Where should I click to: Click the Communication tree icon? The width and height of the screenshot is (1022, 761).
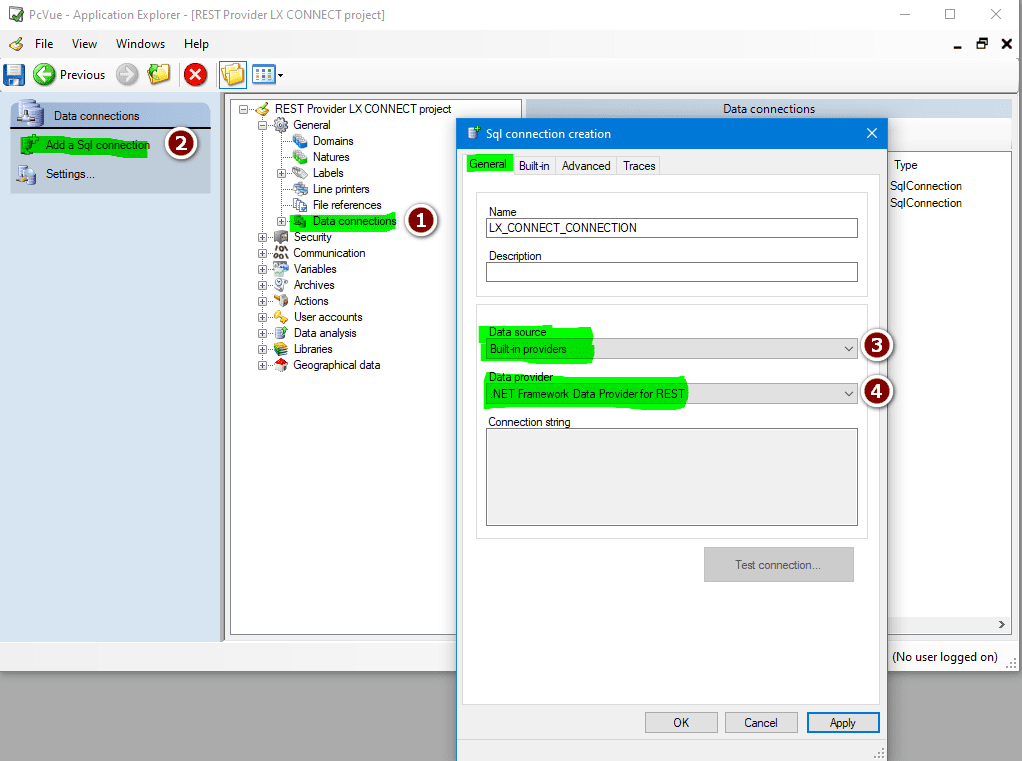click(281, 253)
